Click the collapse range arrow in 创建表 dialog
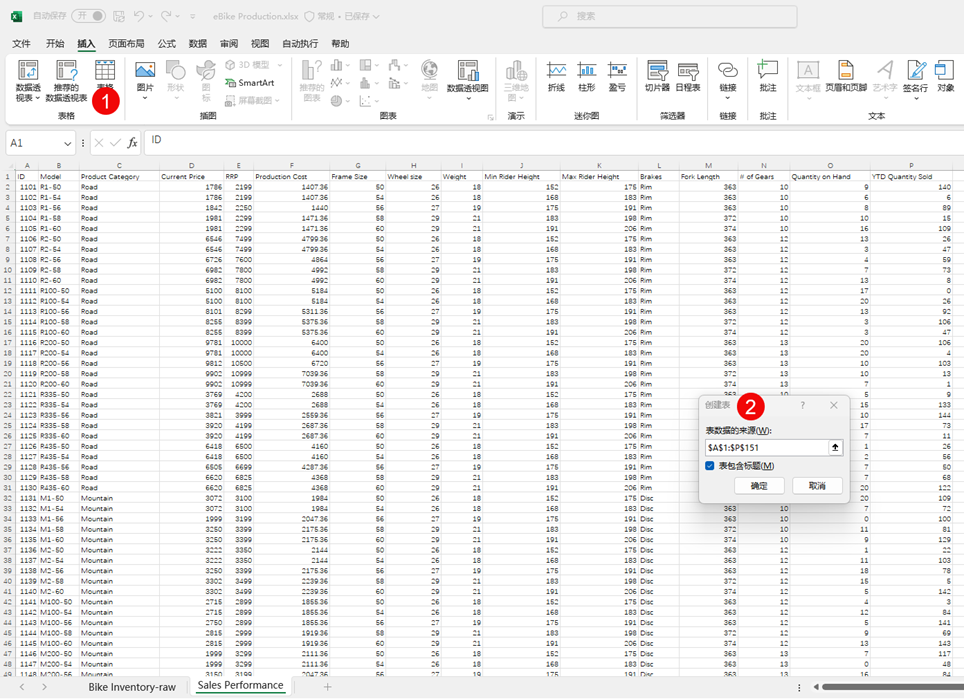 [x=835, y=448]
